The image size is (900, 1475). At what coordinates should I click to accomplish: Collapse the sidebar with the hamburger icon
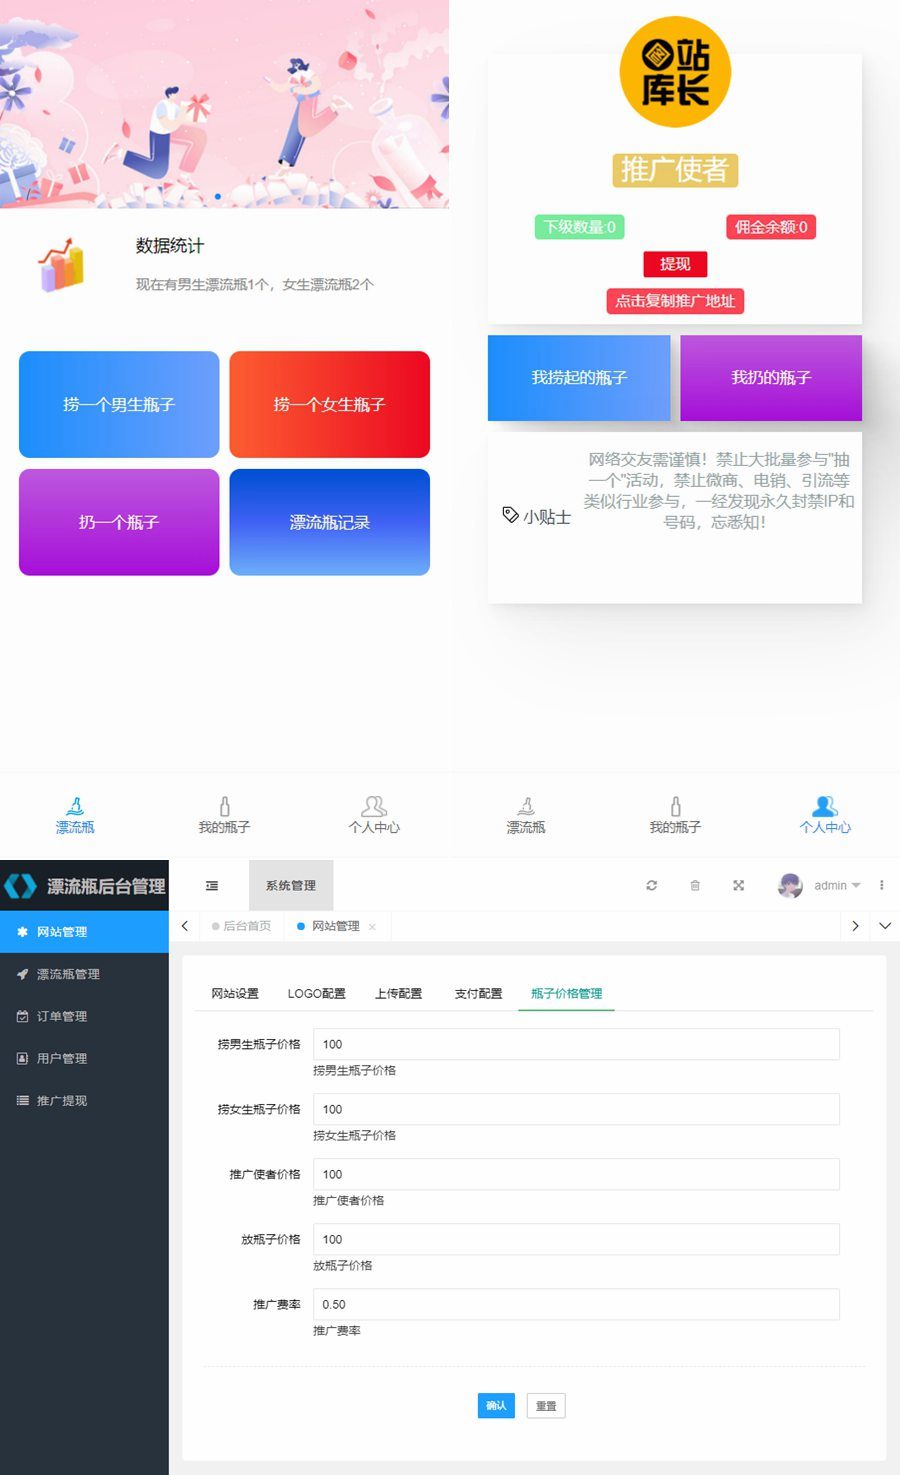point(211,885)
